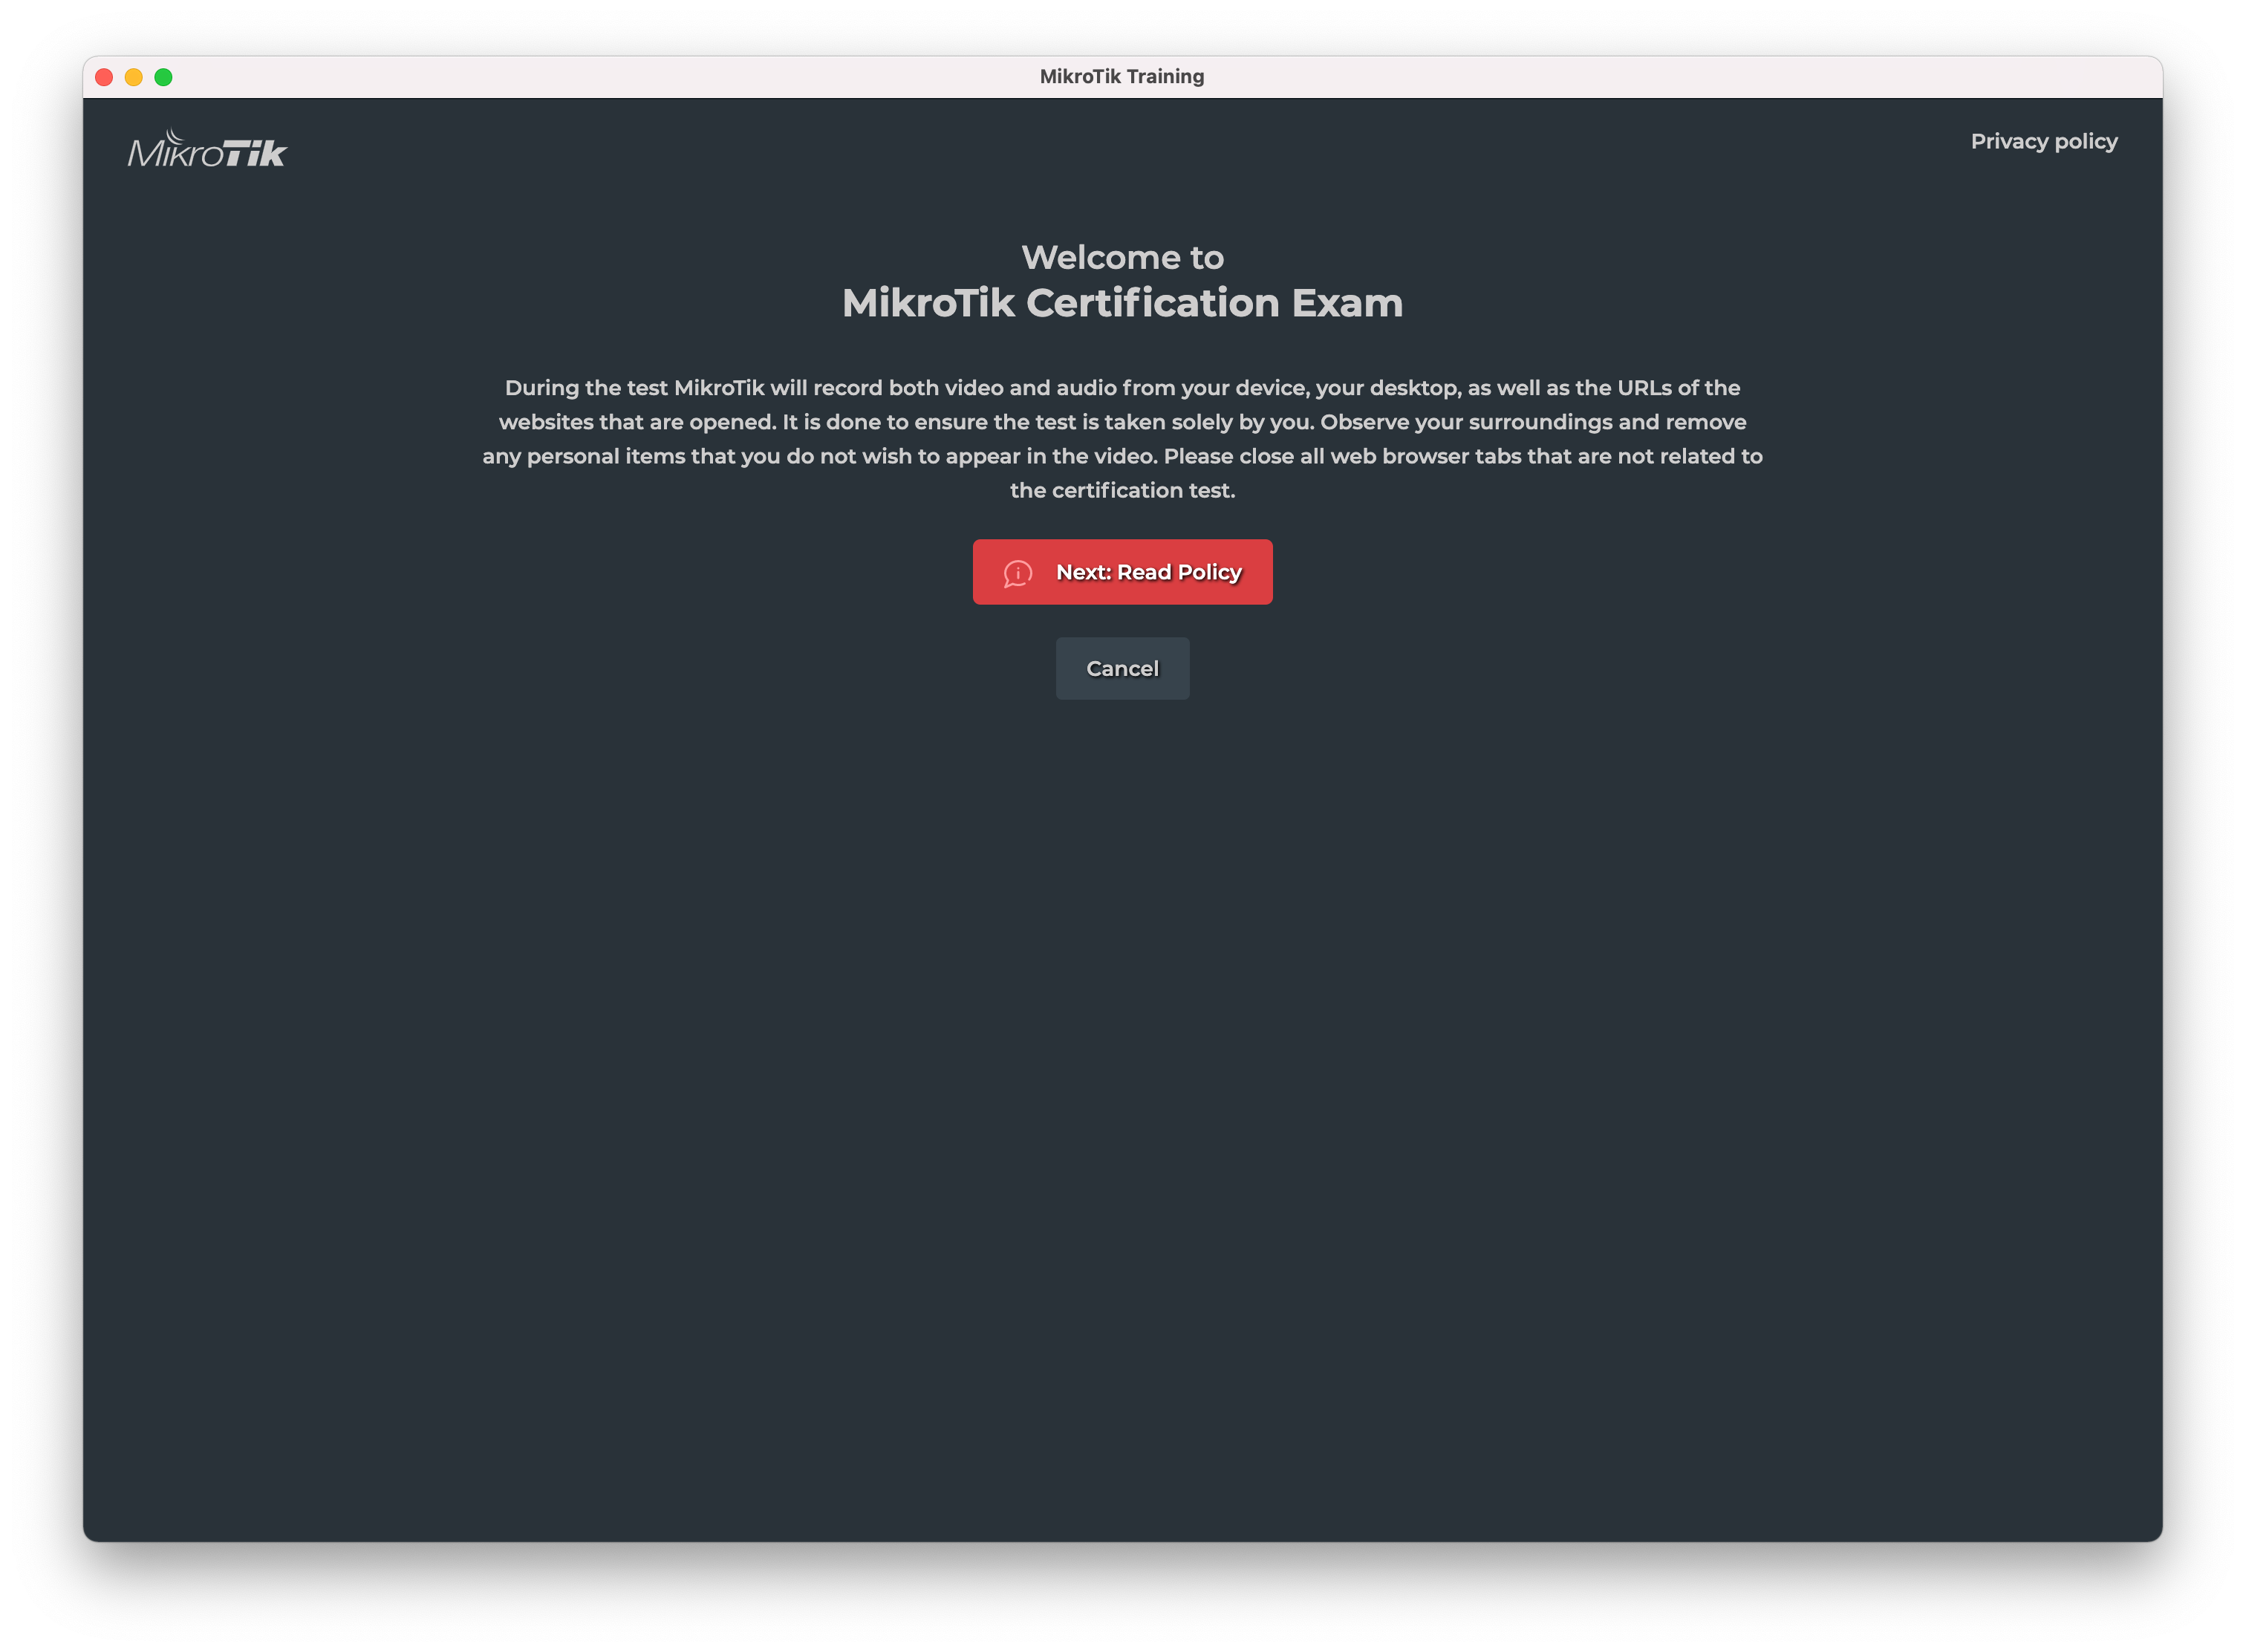Image resolution: width=2246 pixels, height=1652 pixels.
Task: Click the info speech-bubble icon on the red button
Action: point(1017,573)
